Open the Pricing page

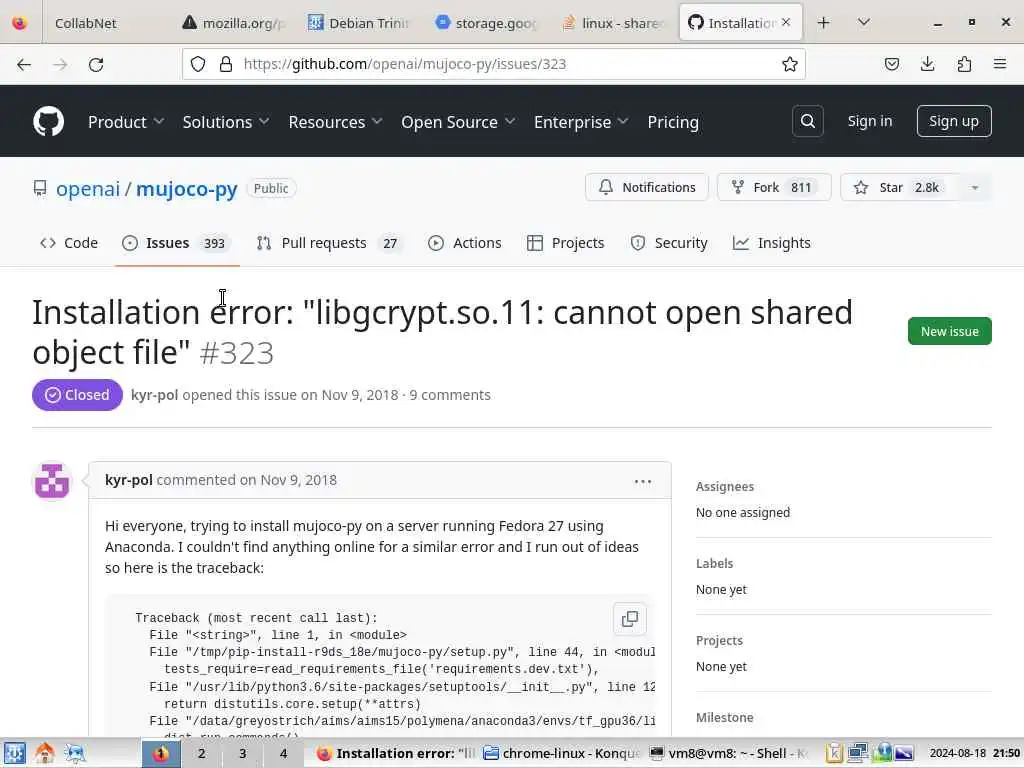point(673,122)
